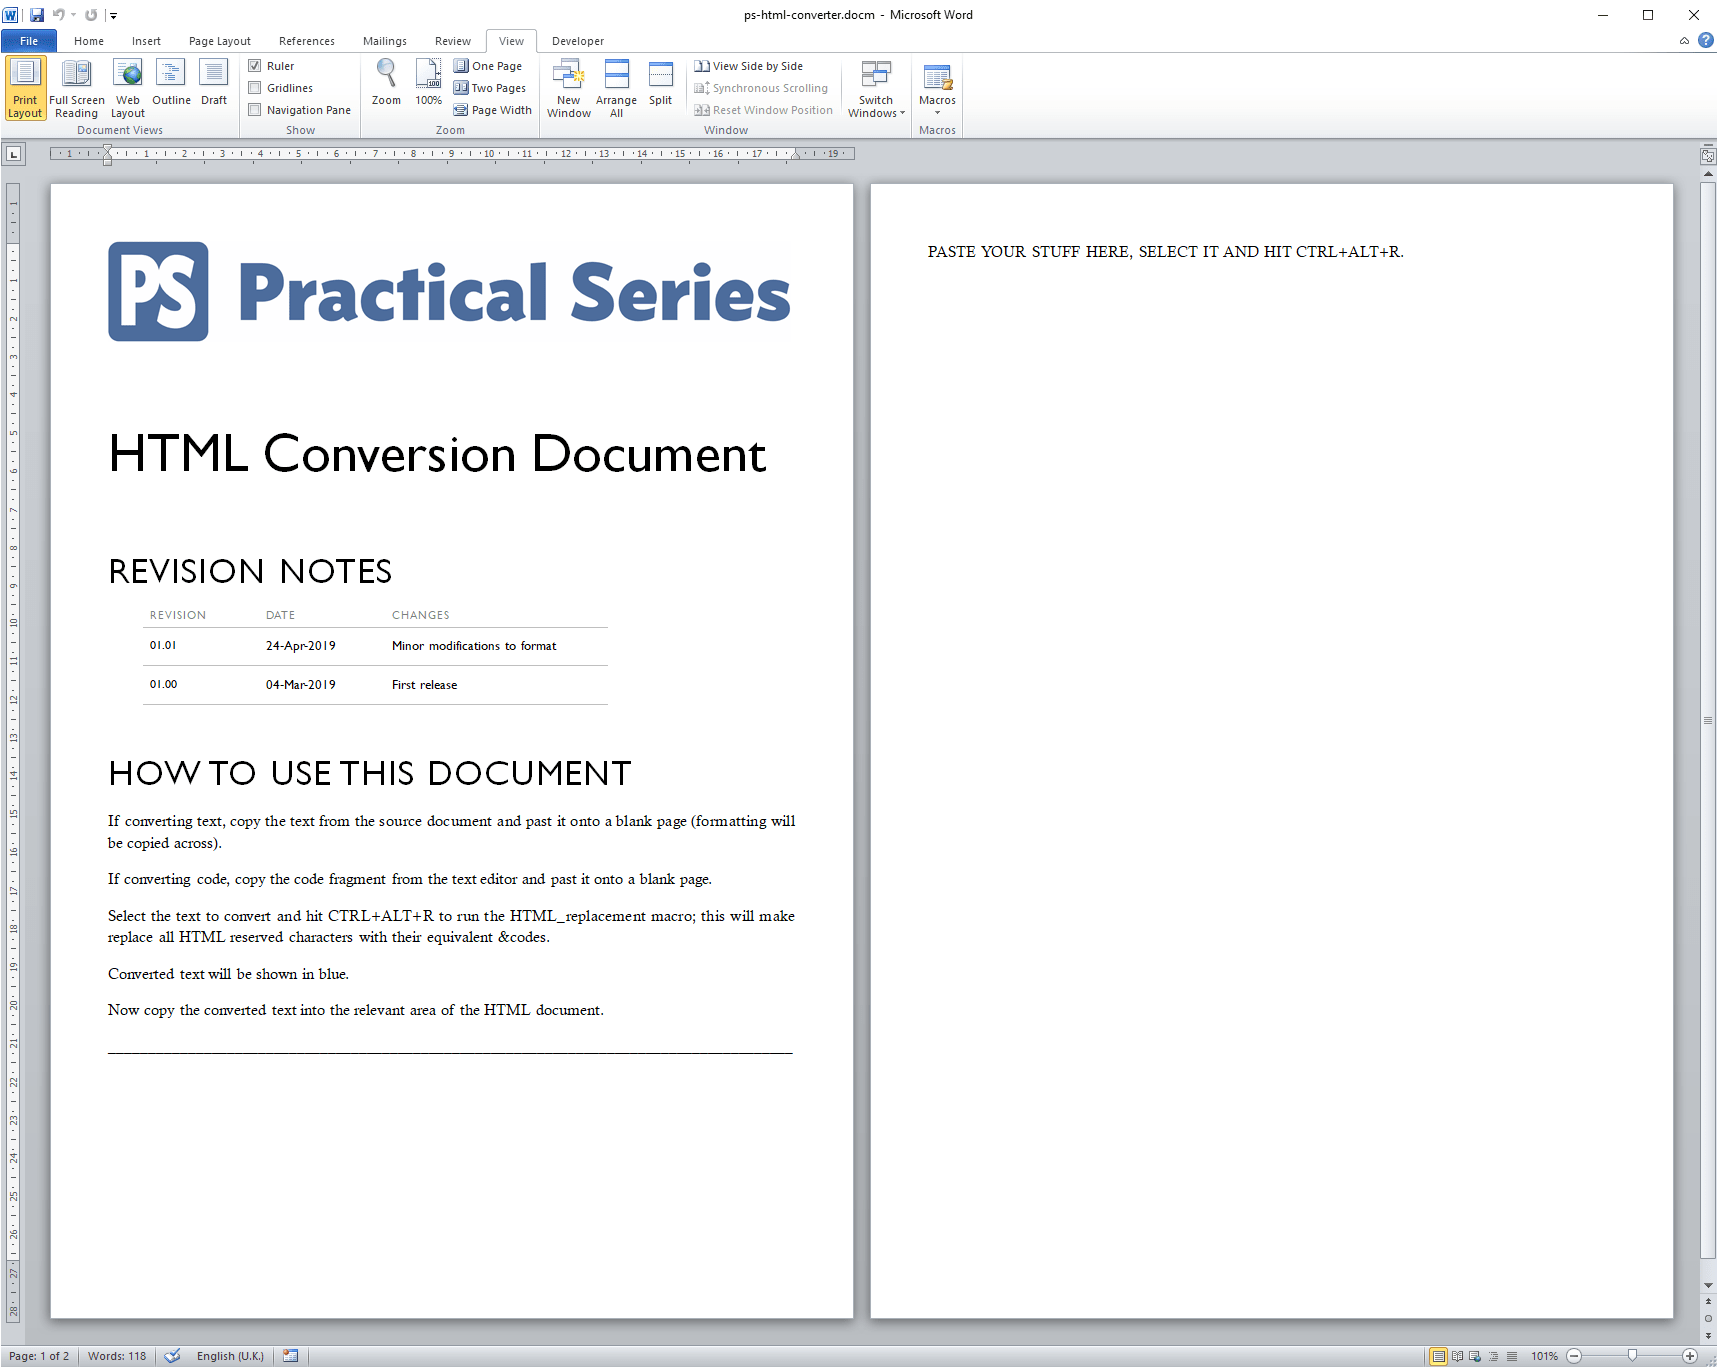Enable the Gridlines checkbox

pos(255,88)
